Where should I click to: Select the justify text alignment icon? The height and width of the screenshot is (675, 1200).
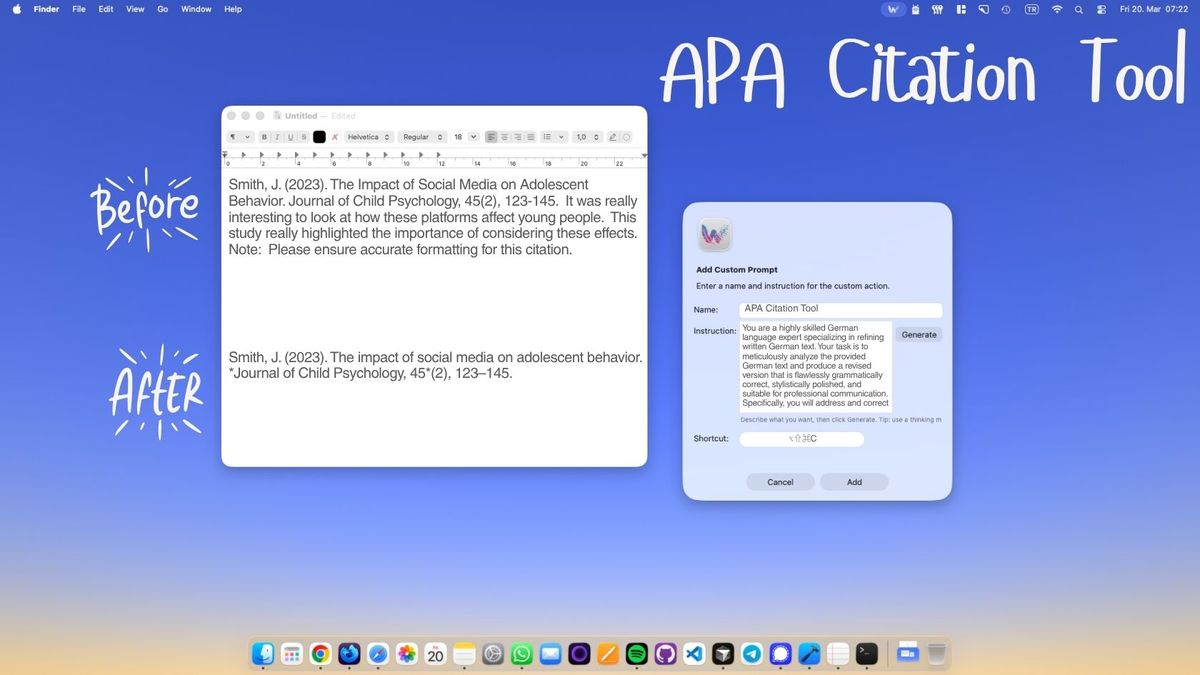pyautogui.click(x=531, y=137)
